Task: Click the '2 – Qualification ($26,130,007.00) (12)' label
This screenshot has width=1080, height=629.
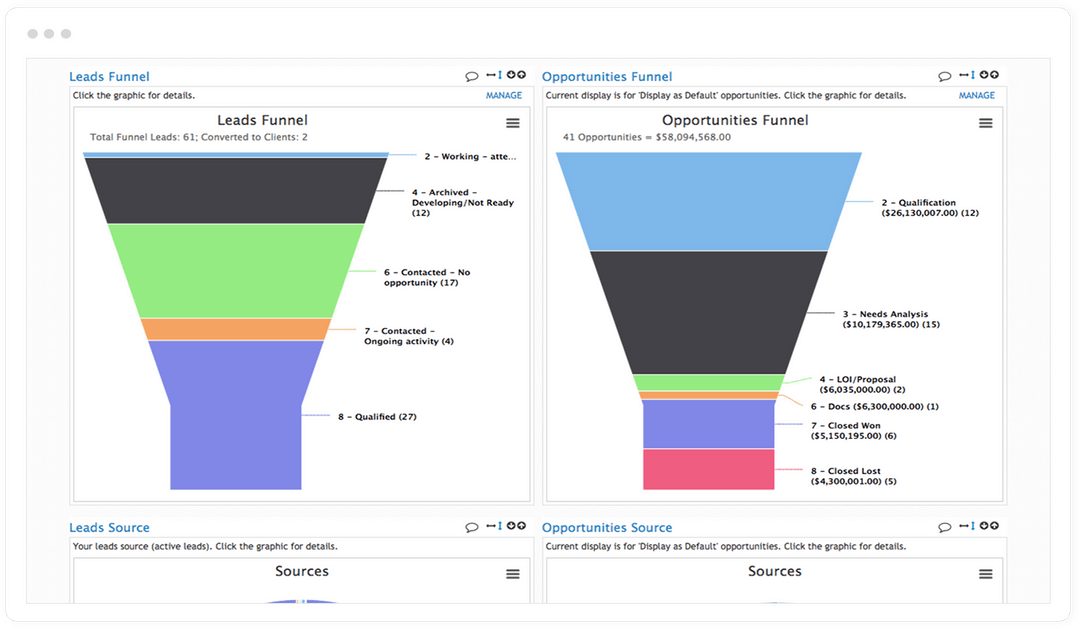Action: [930, 208]
